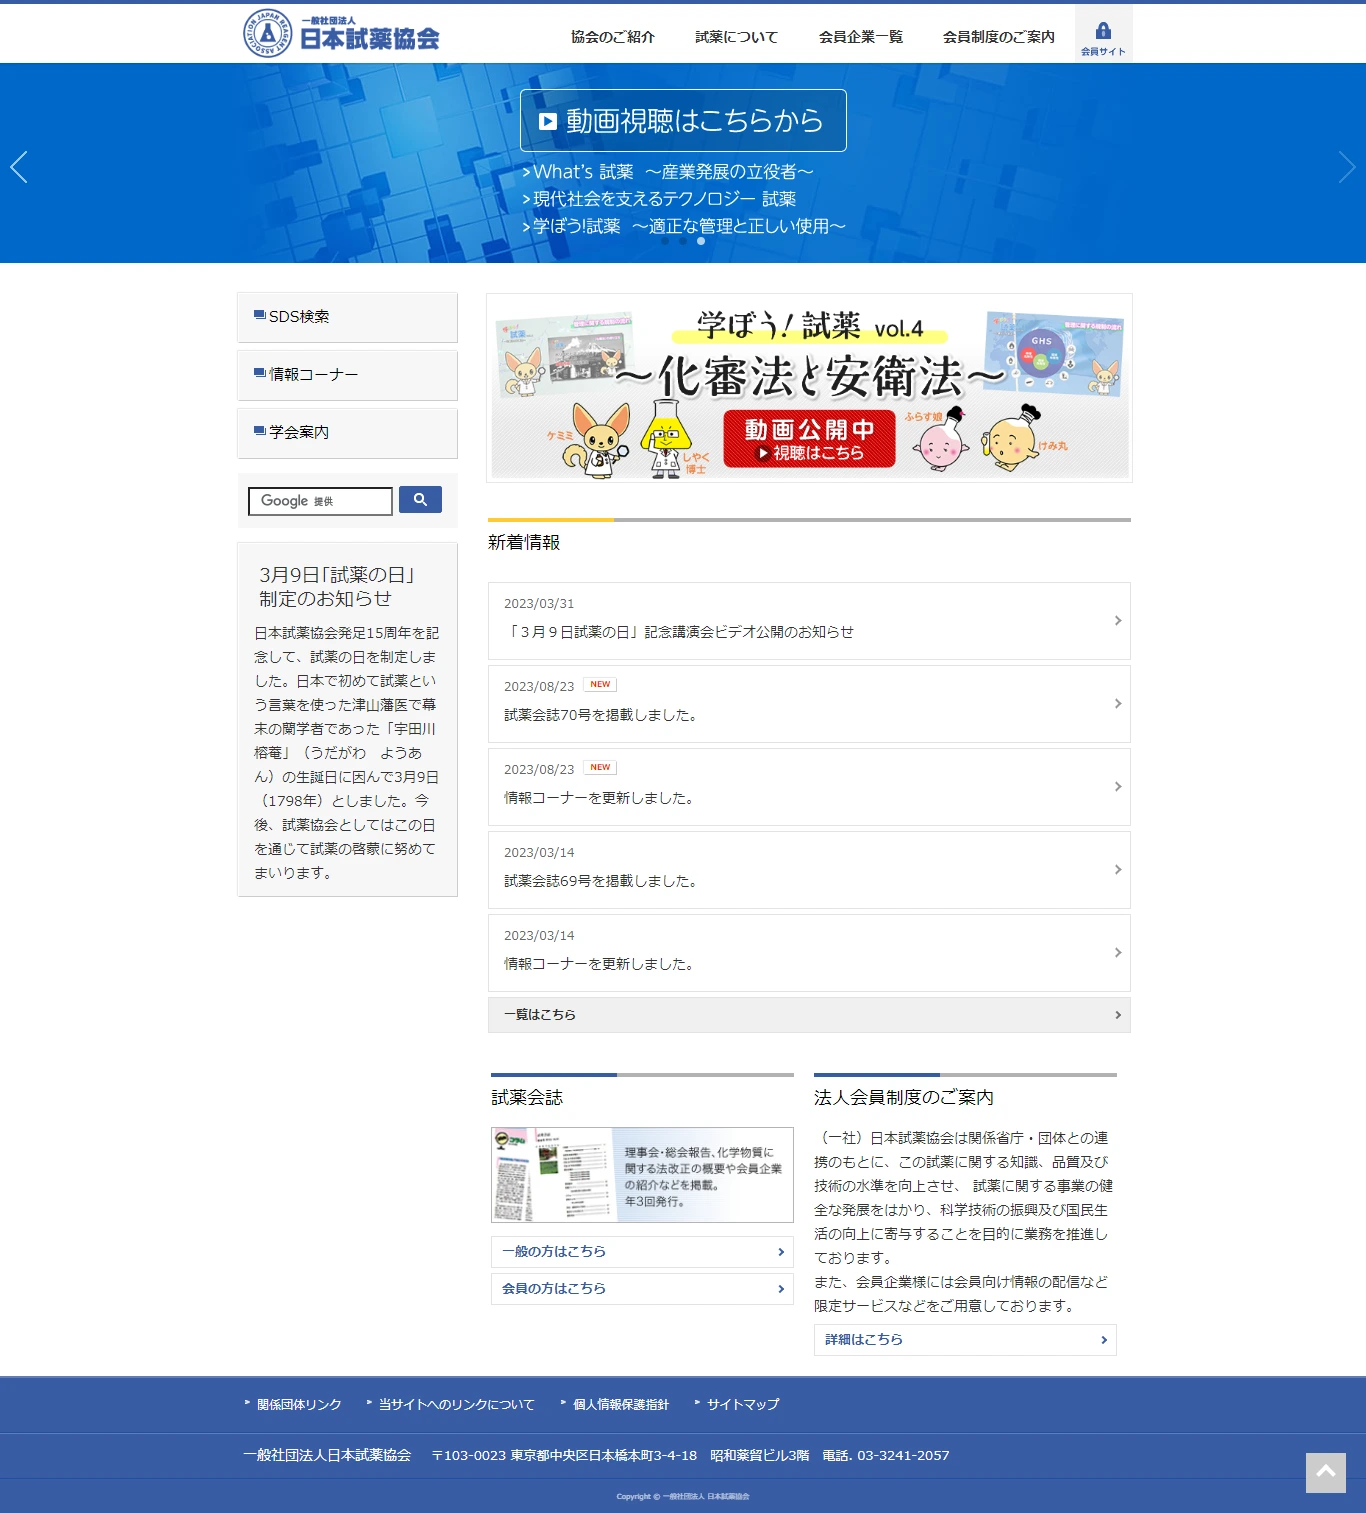The image size is (1366, 1513).
Task: Click the 新着情報 section heading
Action: click(x=524, y=542)
